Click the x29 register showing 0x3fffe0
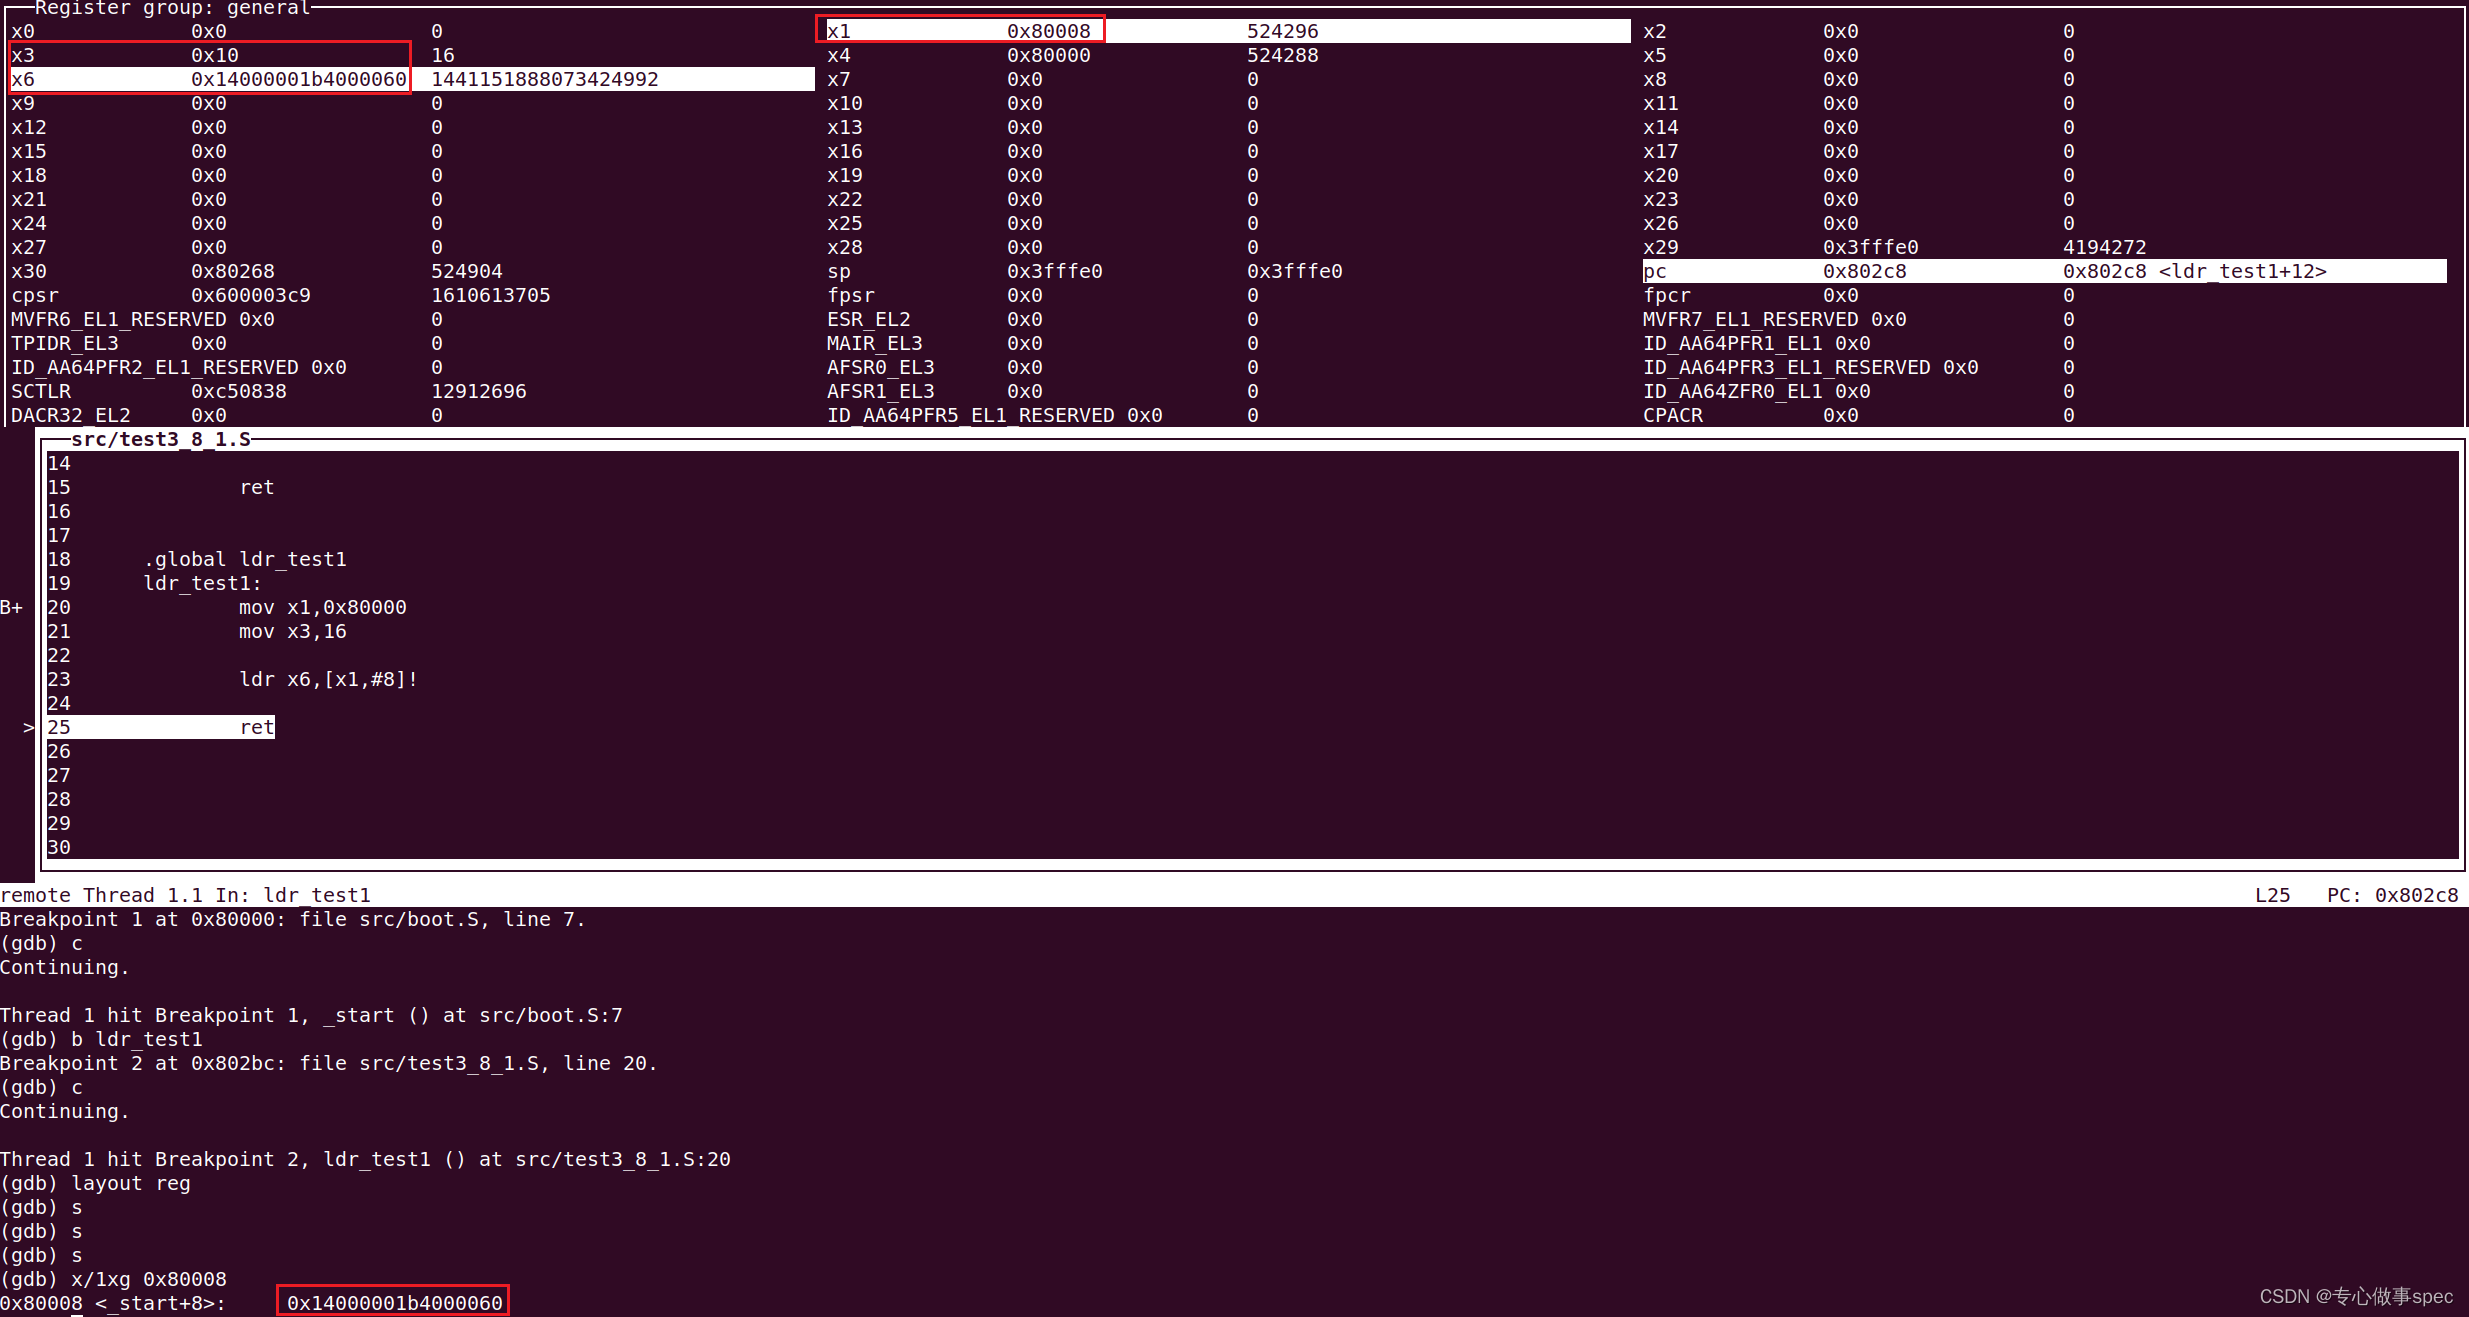This screenshot has width=2469, height=1317. [1866, 247]
